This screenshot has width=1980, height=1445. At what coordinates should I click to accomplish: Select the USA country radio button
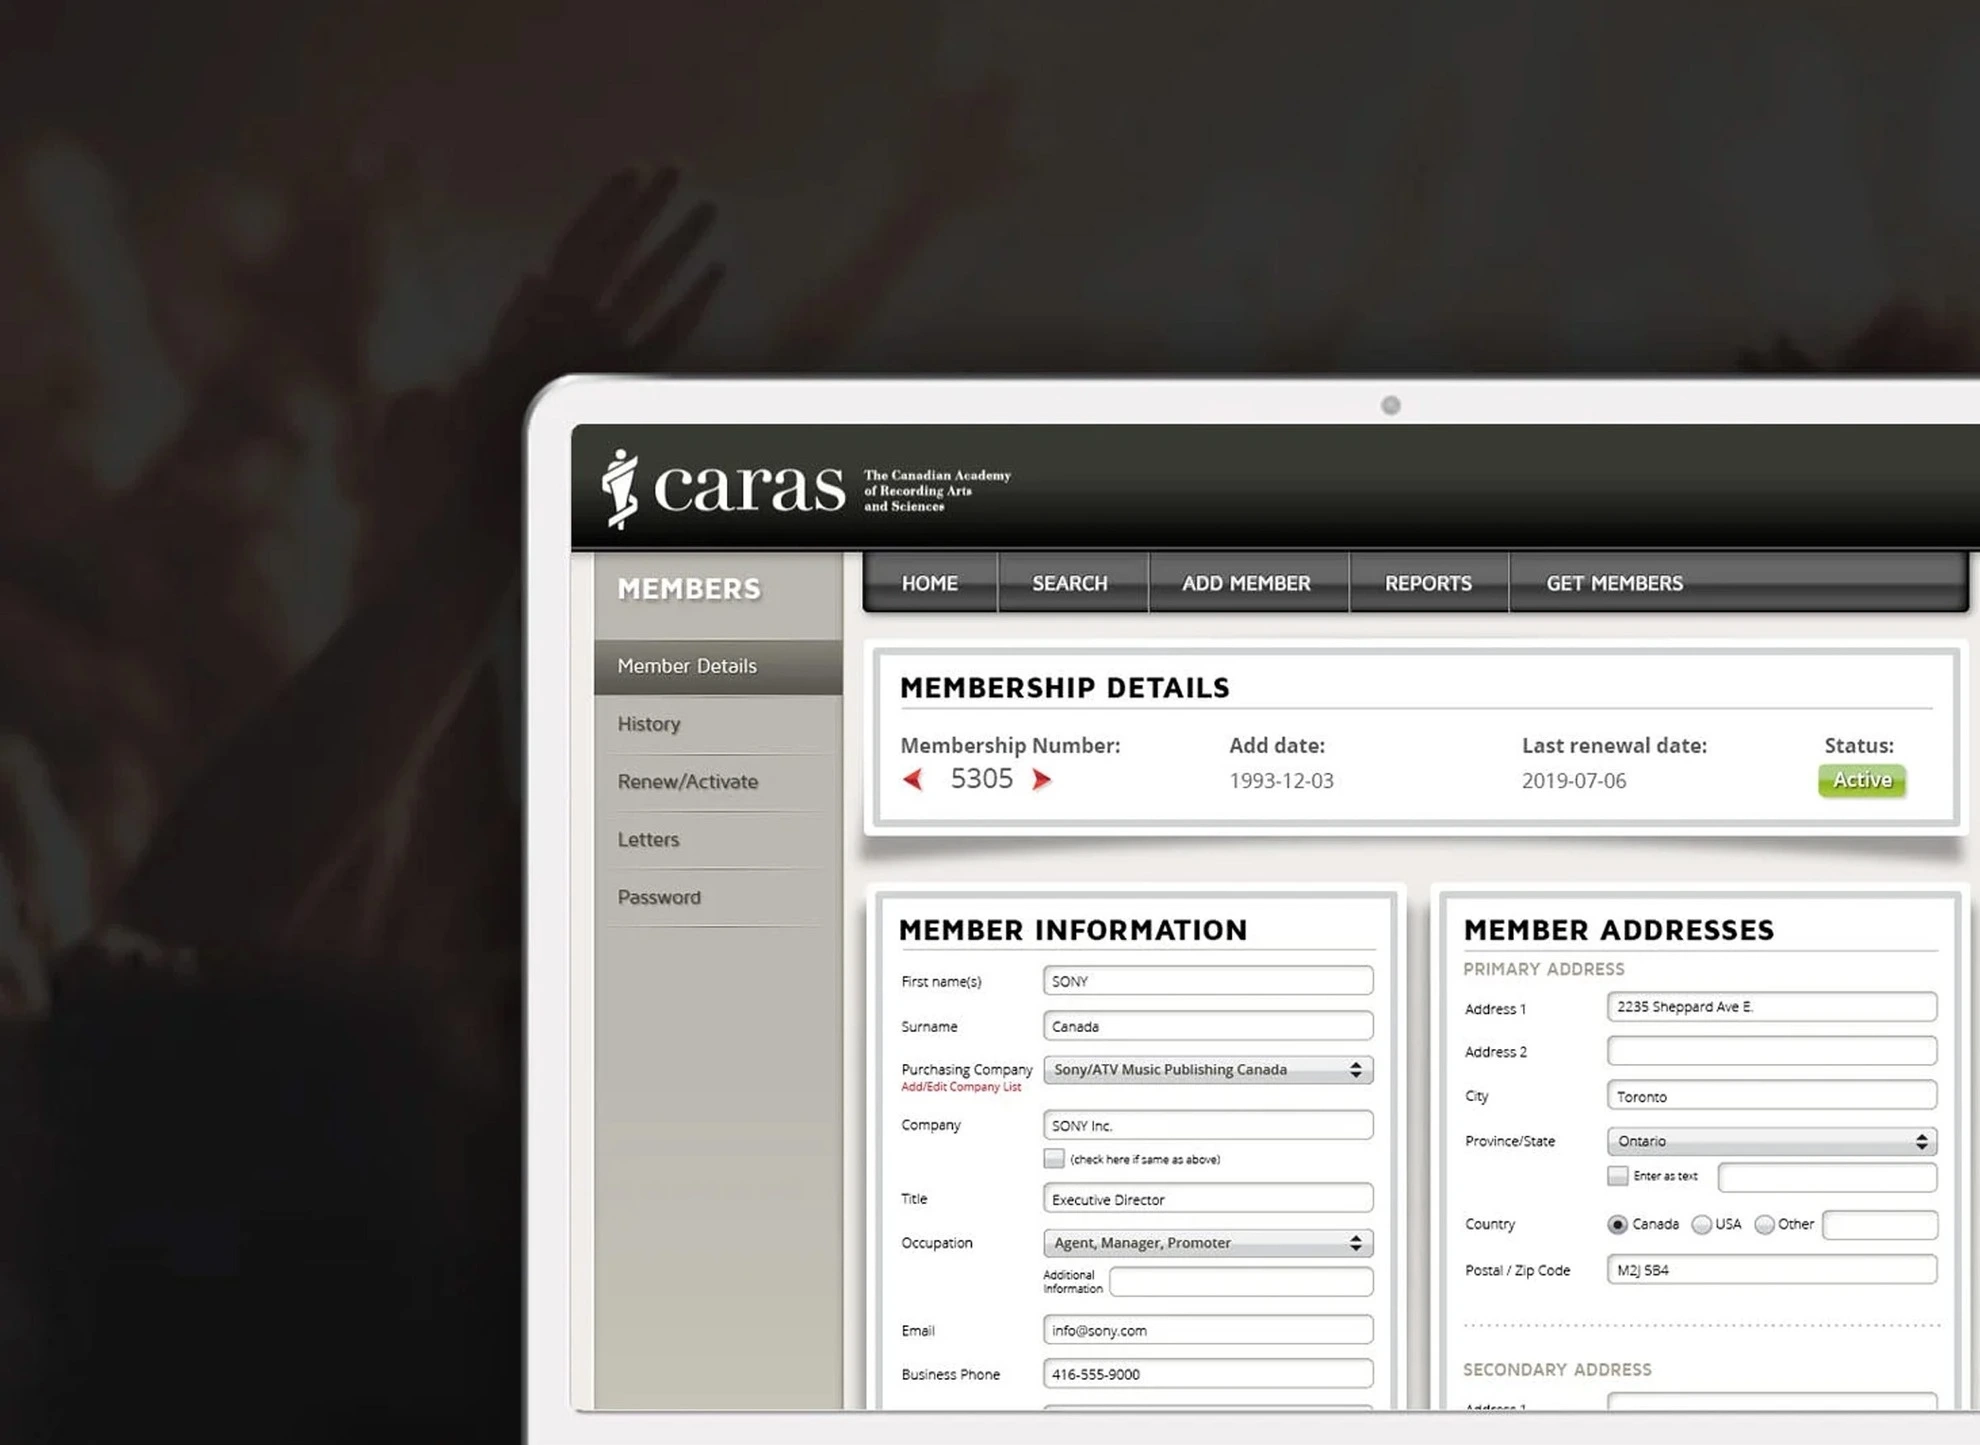(1701, 1225)
